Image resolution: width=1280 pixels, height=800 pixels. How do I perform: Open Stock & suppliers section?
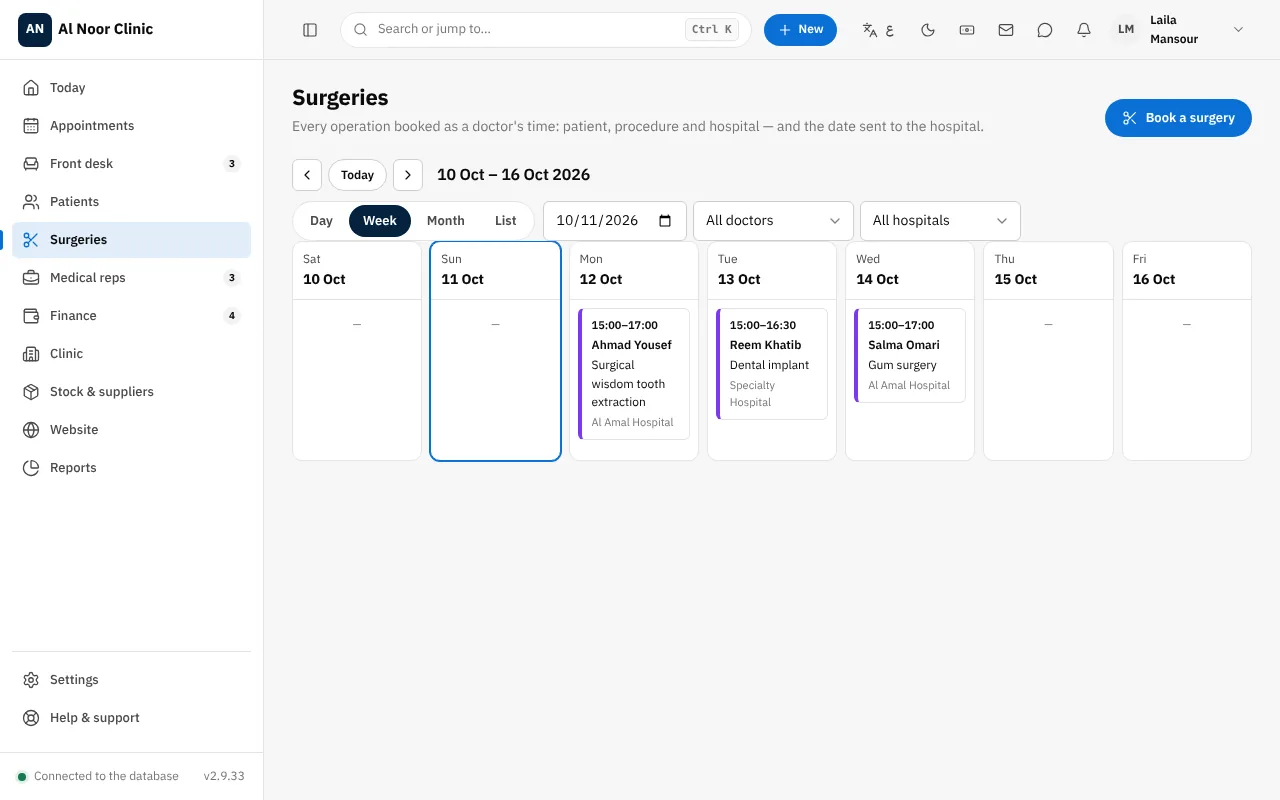pyautogui.click(x=131, y=392)
